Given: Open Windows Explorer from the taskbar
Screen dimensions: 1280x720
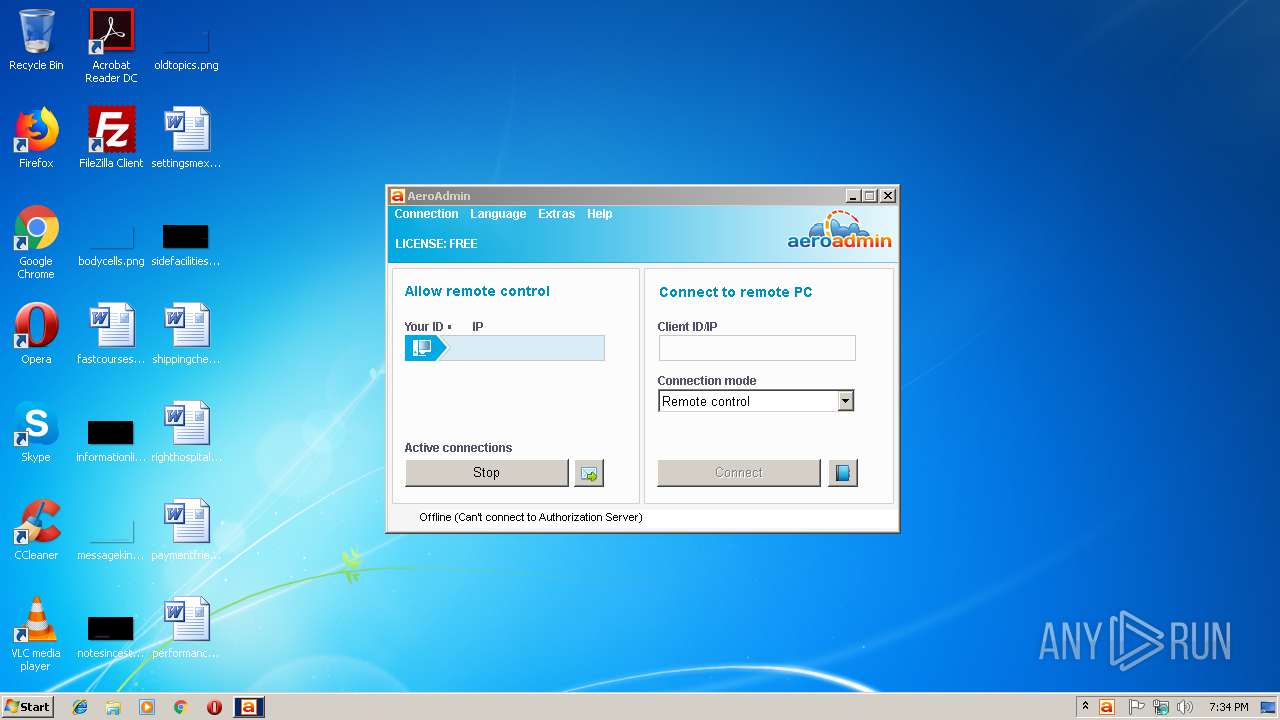Looking at the screenshot, I should click(x=113, y=707).
